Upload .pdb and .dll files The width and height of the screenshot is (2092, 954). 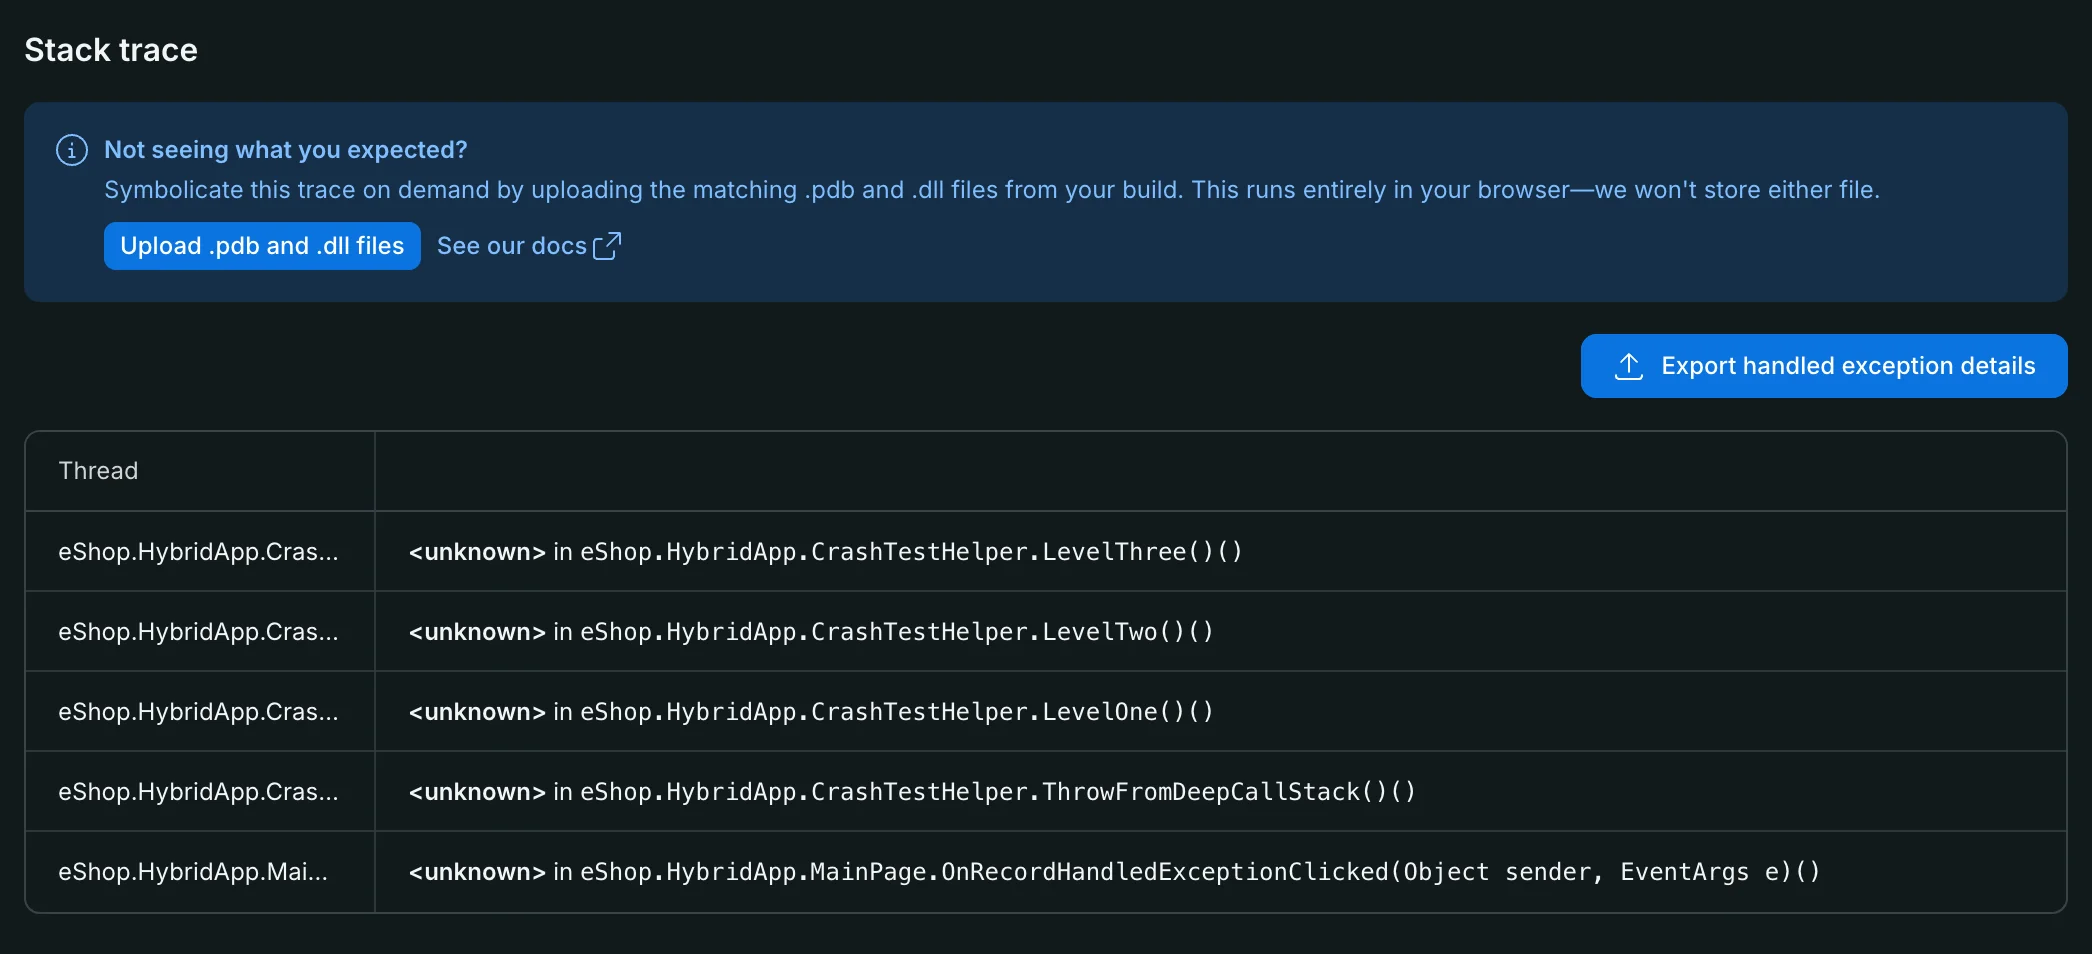click(x=262, y=246)
